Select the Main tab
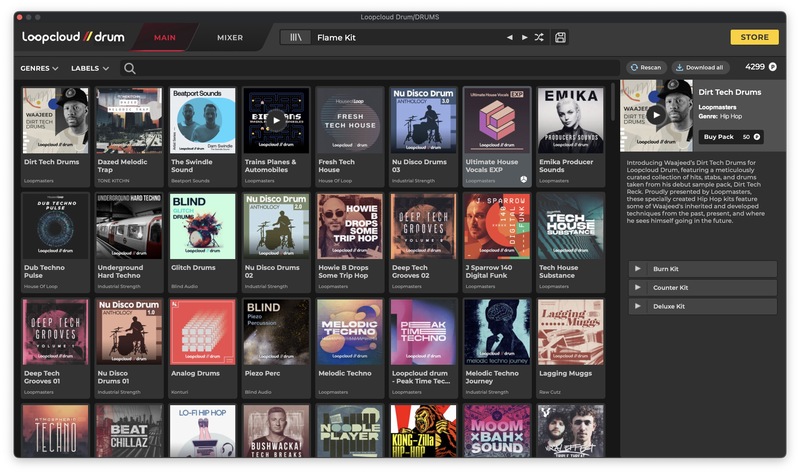Viewport: 800px width, 474px height. tap(164, 38)
